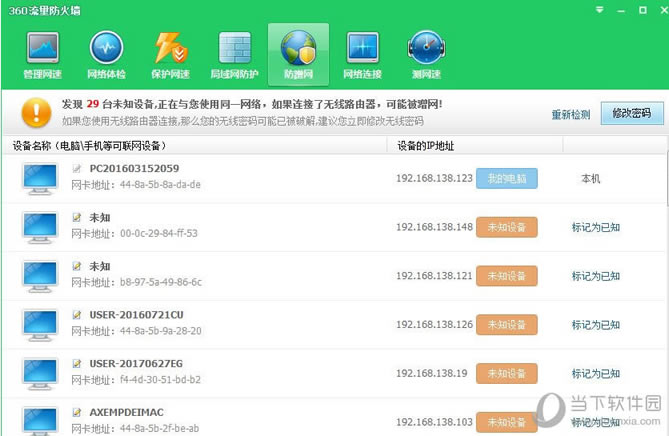Image resolution: width=669 pixels, height=436 pixels.
Task: Click MAC address 44-8a-5b-8a-da-de
Action: (160, 185)
